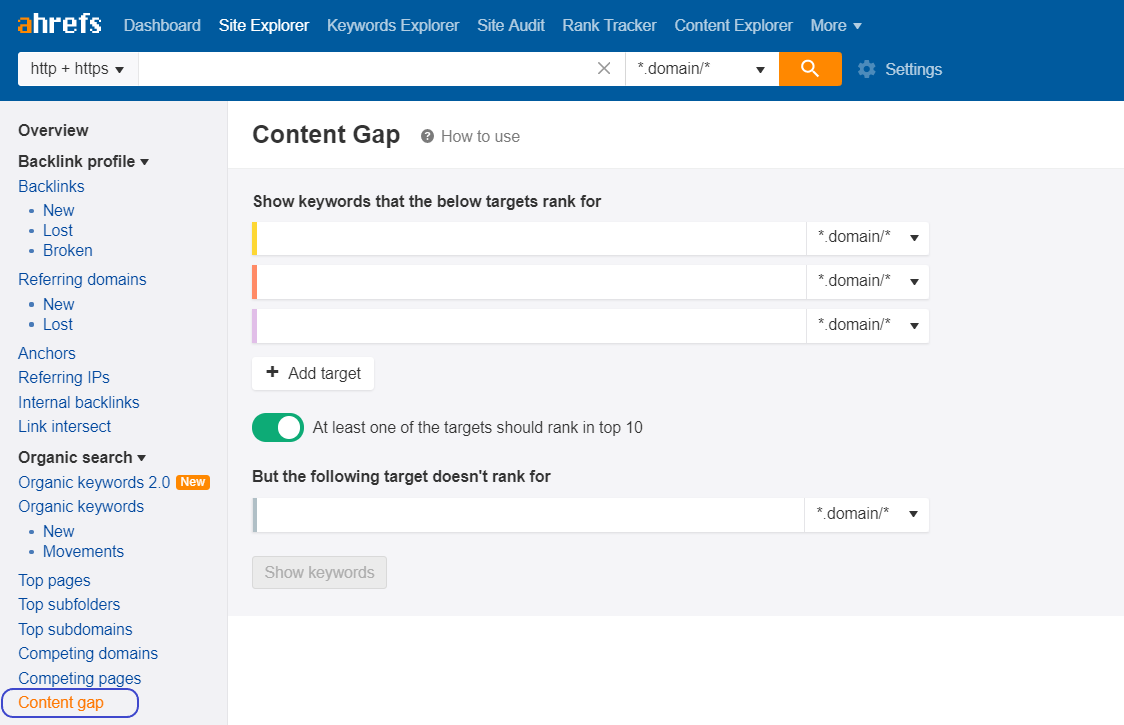Toggle off the top 10 ranking switch
Viewport: 1124px width, 725px height.
278,427
